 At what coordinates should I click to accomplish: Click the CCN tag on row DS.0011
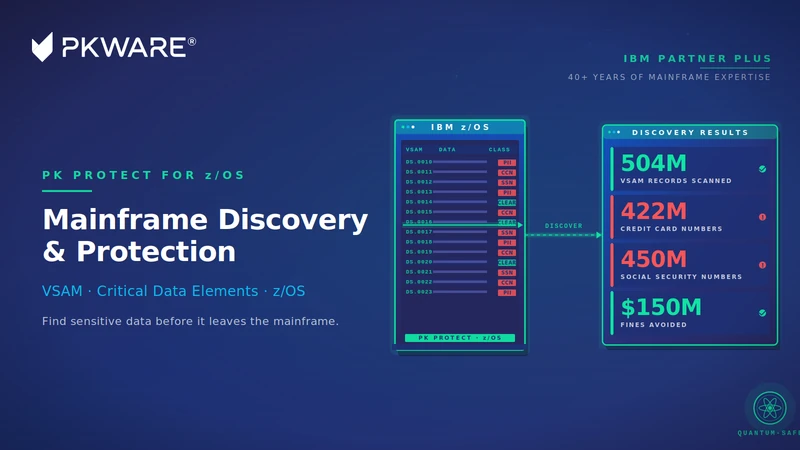(507, 172)
